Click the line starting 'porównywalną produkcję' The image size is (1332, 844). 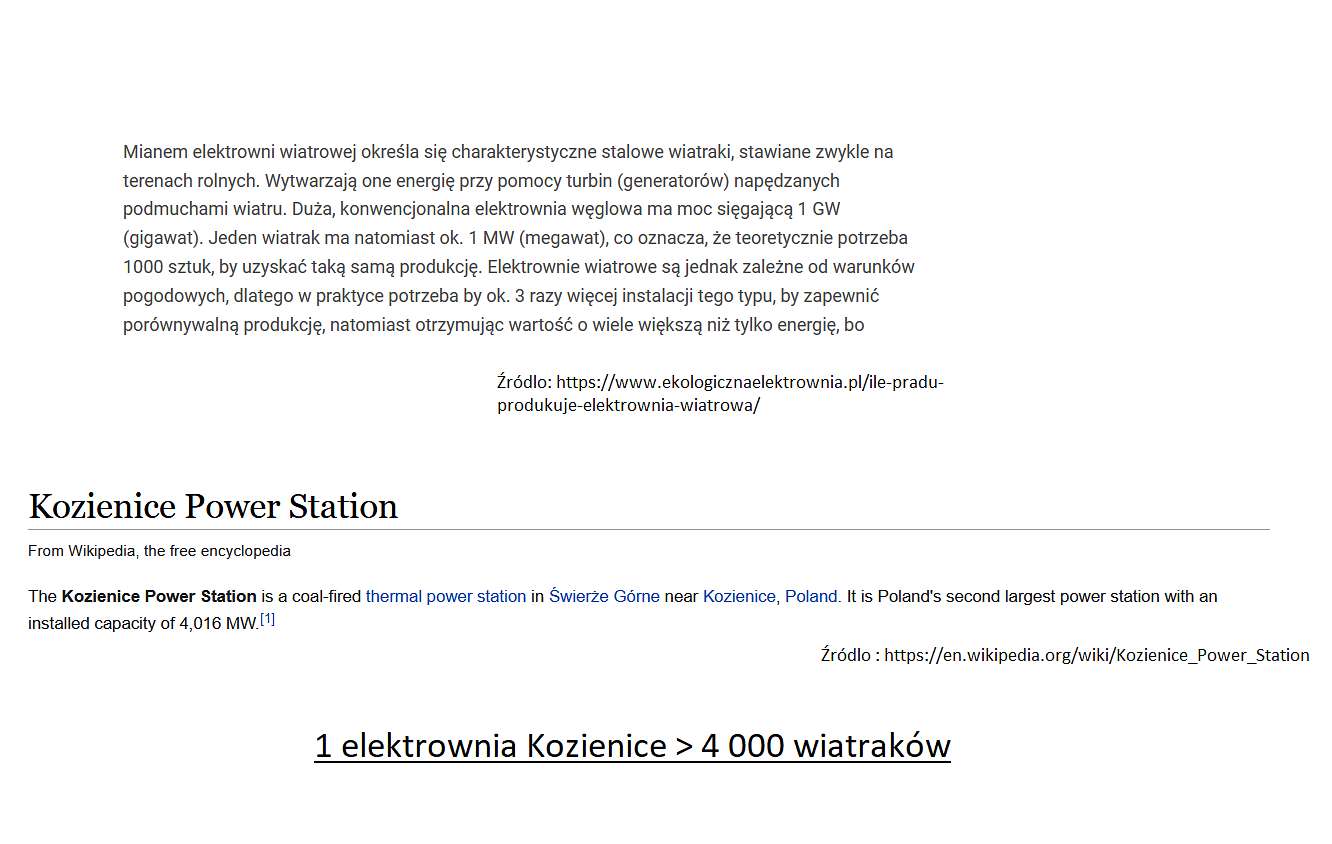coord(494,326)
